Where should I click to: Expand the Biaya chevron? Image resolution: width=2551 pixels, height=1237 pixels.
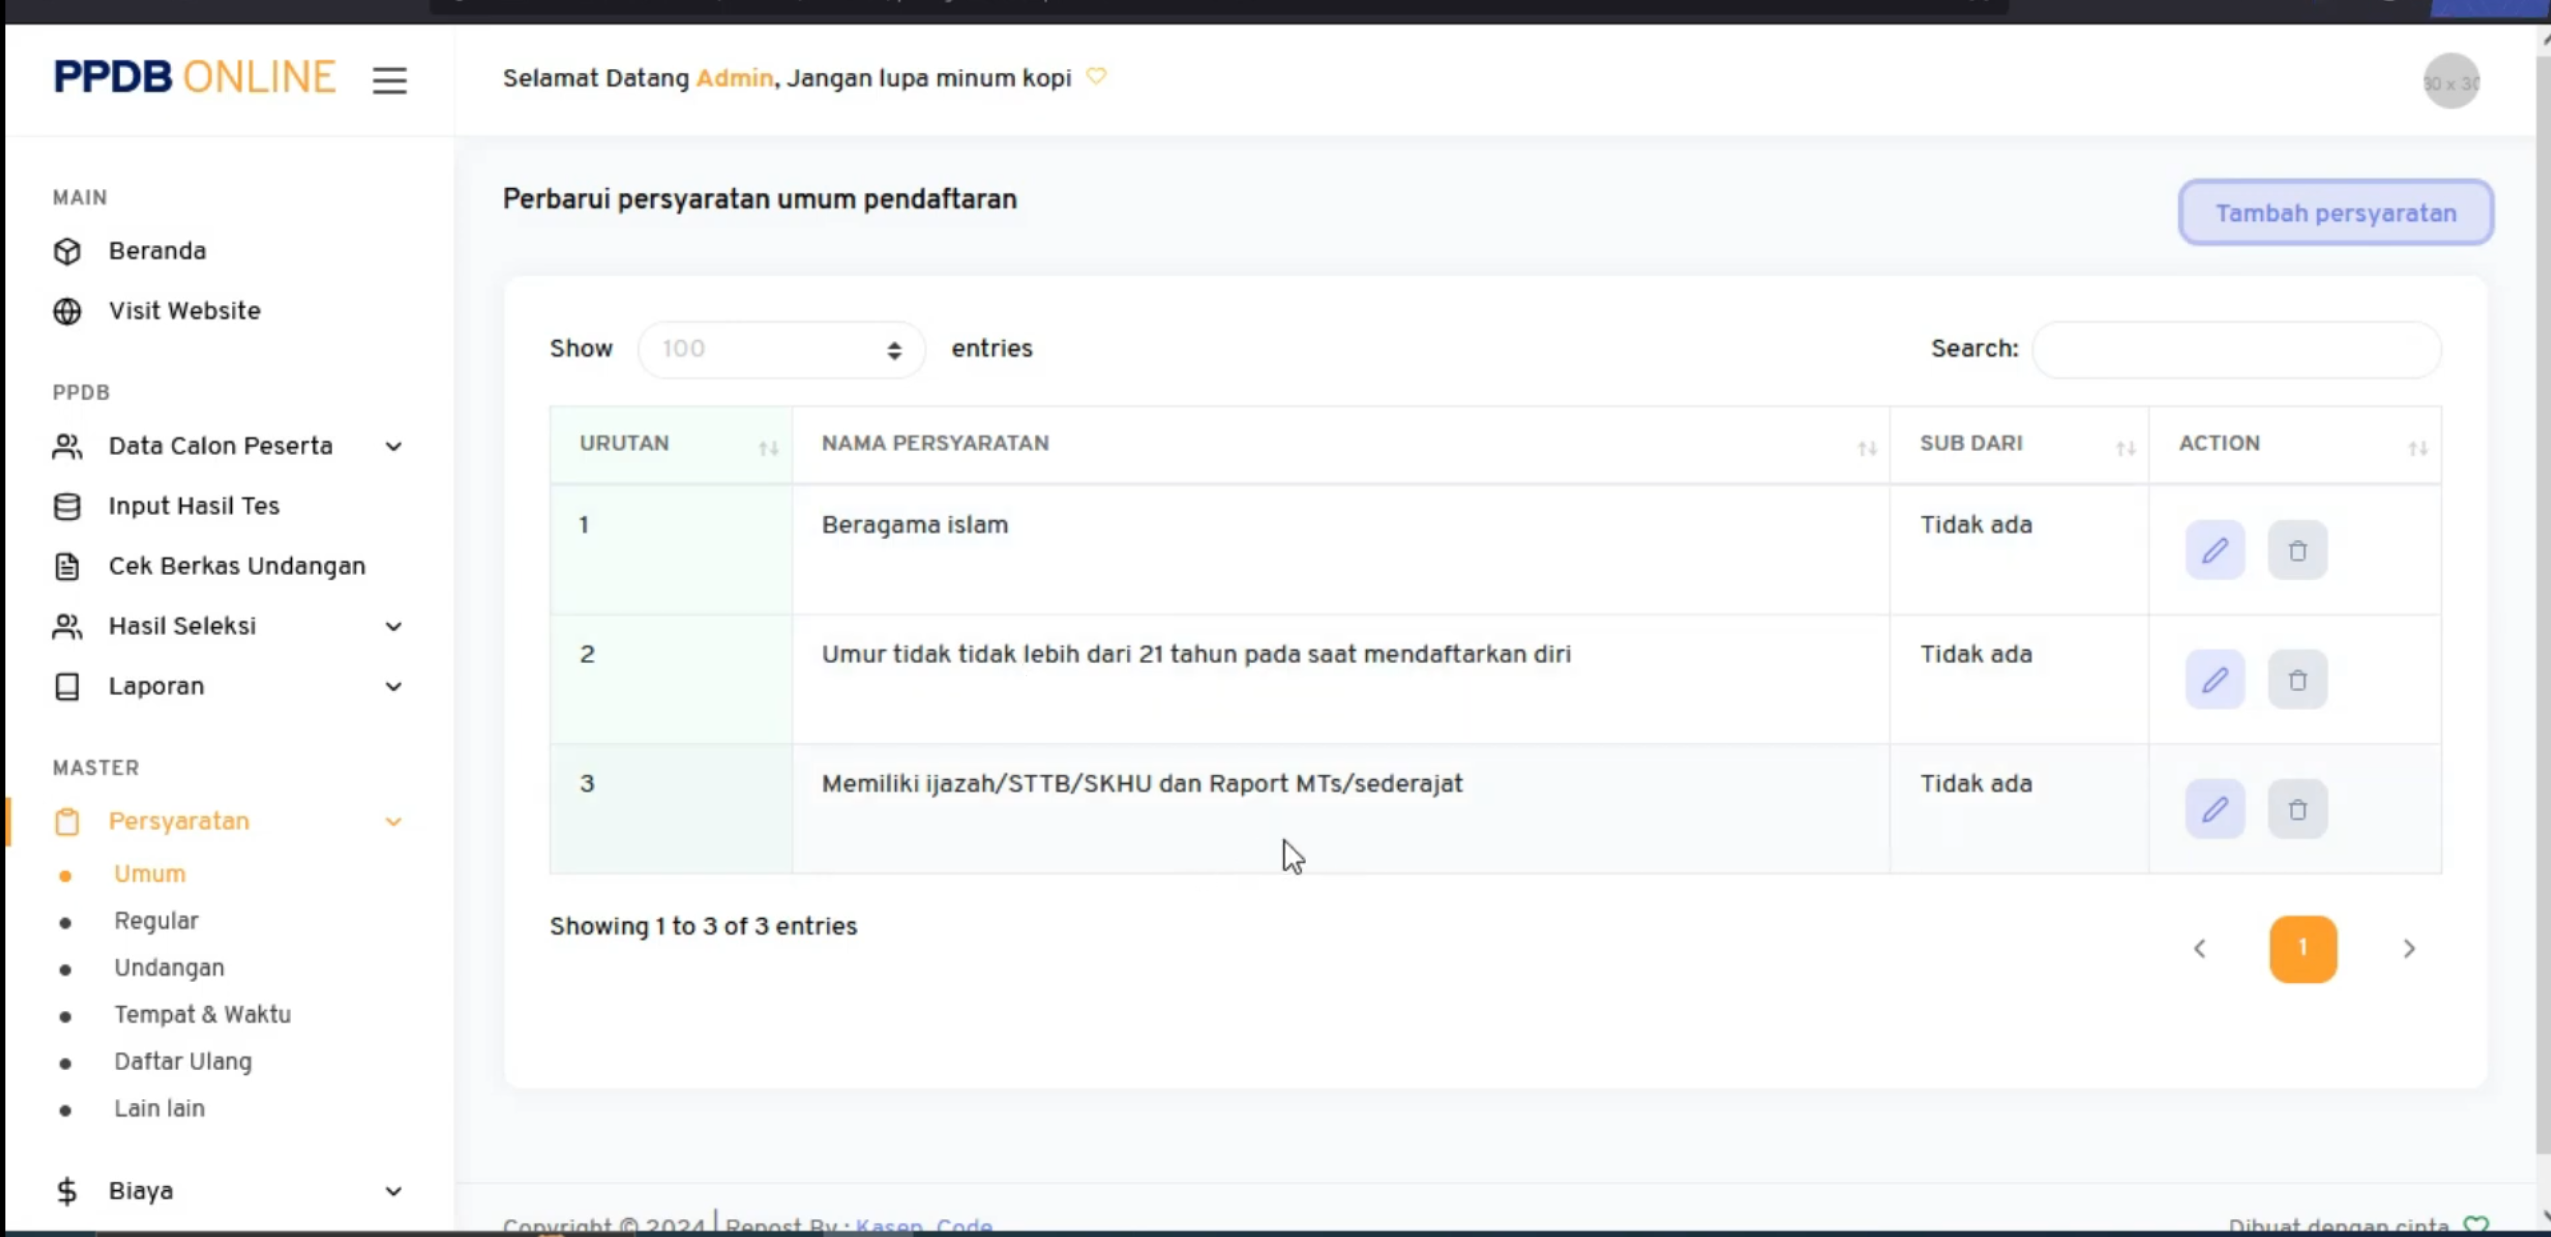click(x=394, y=1191)
